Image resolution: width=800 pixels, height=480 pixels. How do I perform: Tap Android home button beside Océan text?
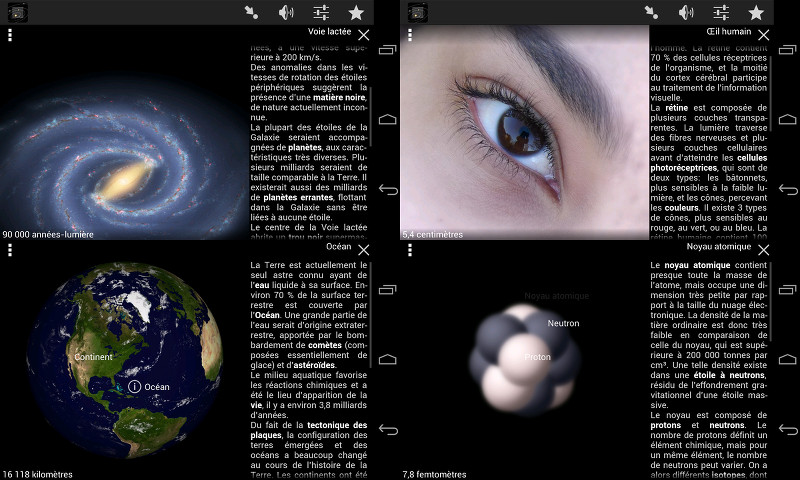pos(388,360)
